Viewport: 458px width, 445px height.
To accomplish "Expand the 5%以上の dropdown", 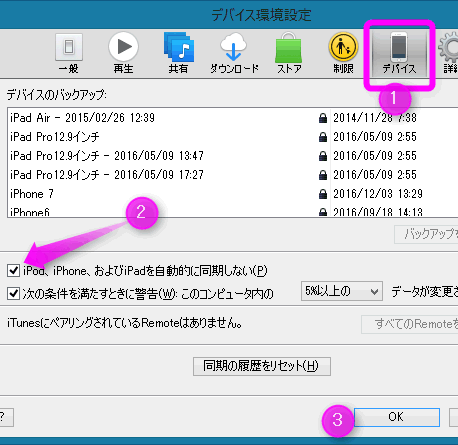I will coord(342,291).
